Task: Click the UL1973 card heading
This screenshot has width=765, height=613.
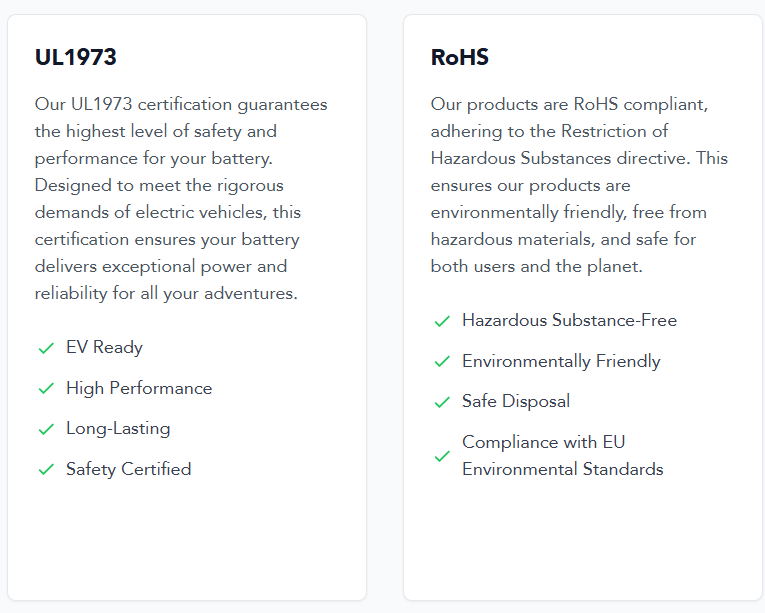Action: tap(76, 57)
